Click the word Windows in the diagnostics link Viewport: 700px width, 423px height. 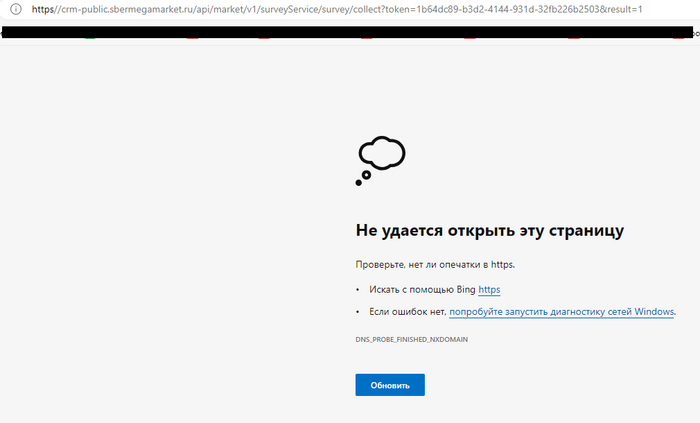pyautogui.click(x=654, y=312)
